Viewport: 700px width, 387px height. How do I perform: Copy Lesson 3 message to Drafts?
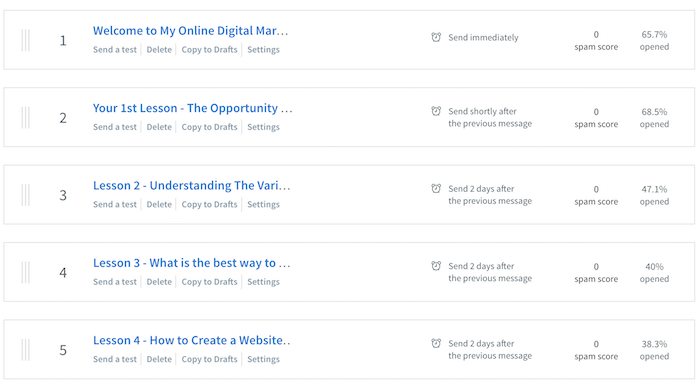(x=209, y=282)
